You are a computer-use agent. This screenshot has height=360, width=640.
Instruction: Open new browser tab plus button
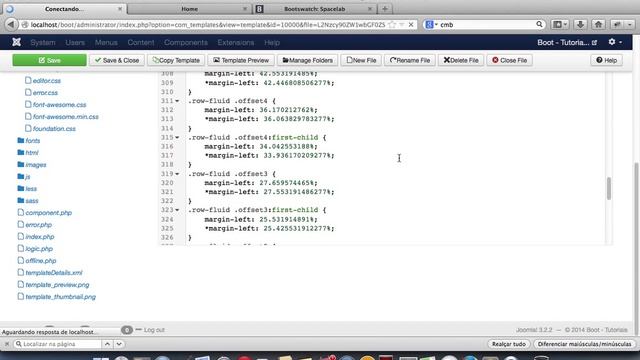point(384,9)
